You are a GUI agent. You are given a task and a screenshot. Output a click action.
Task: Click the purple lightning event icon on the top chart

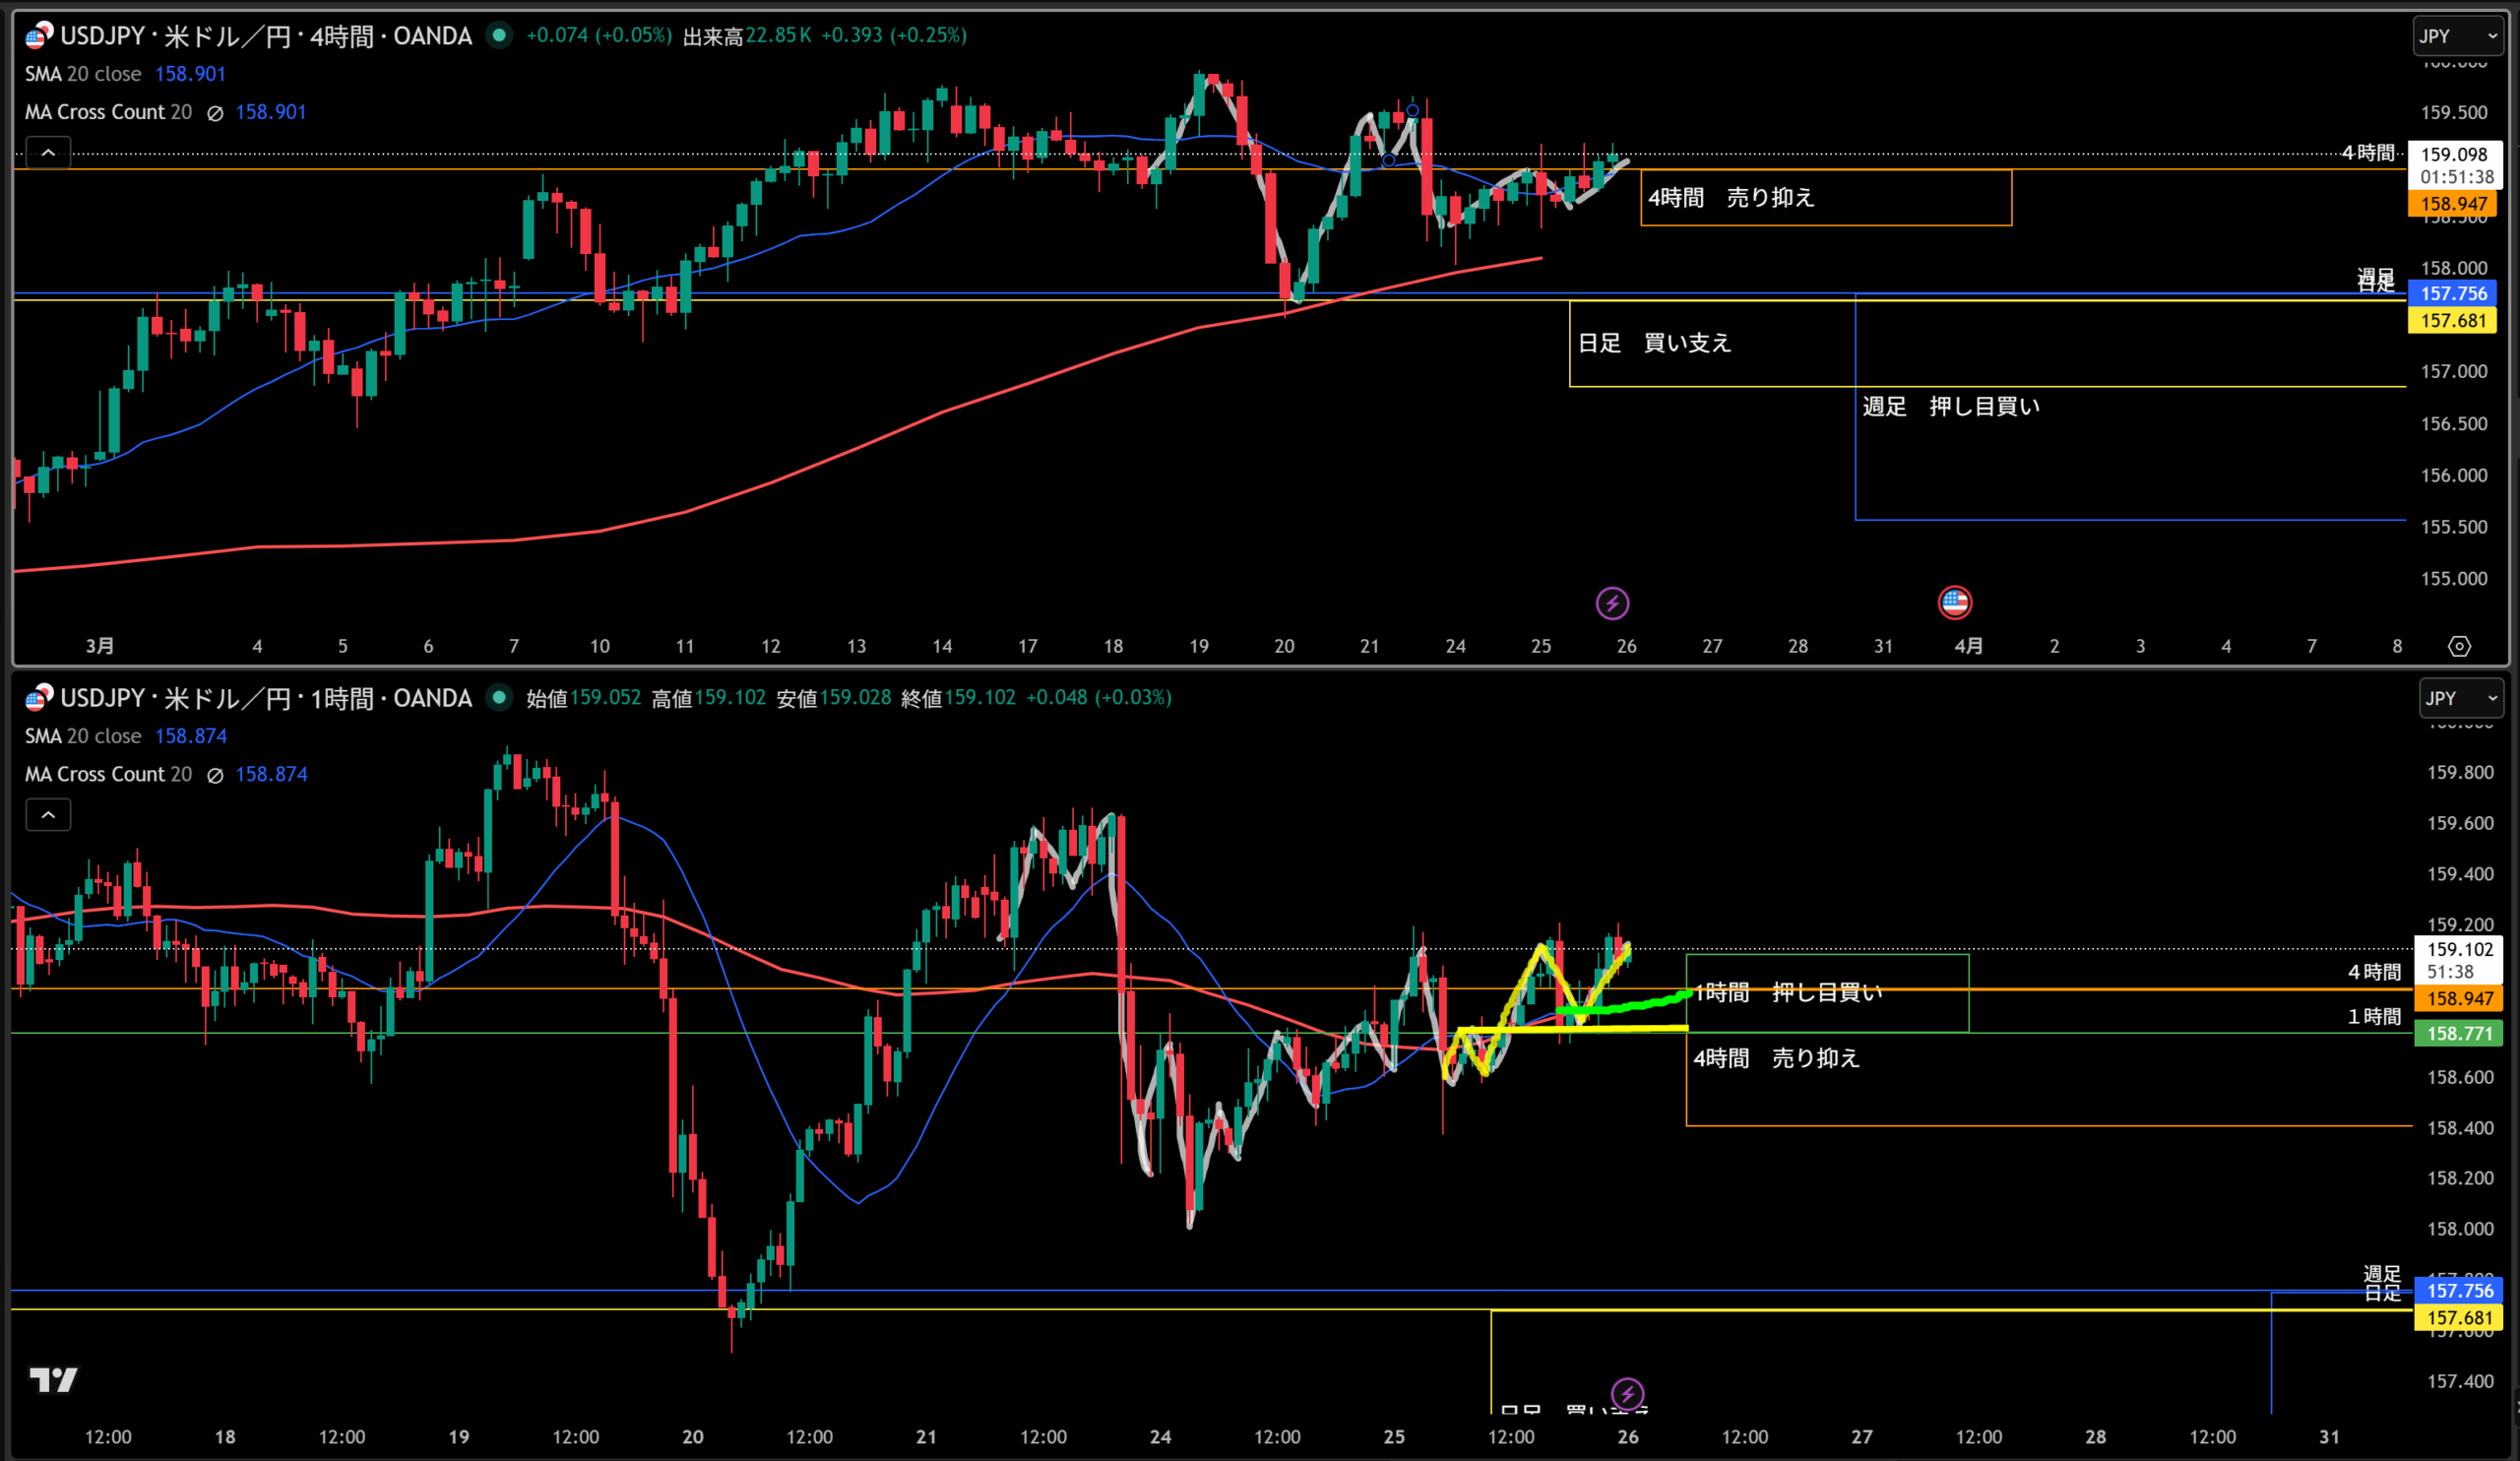point(1612,603)
